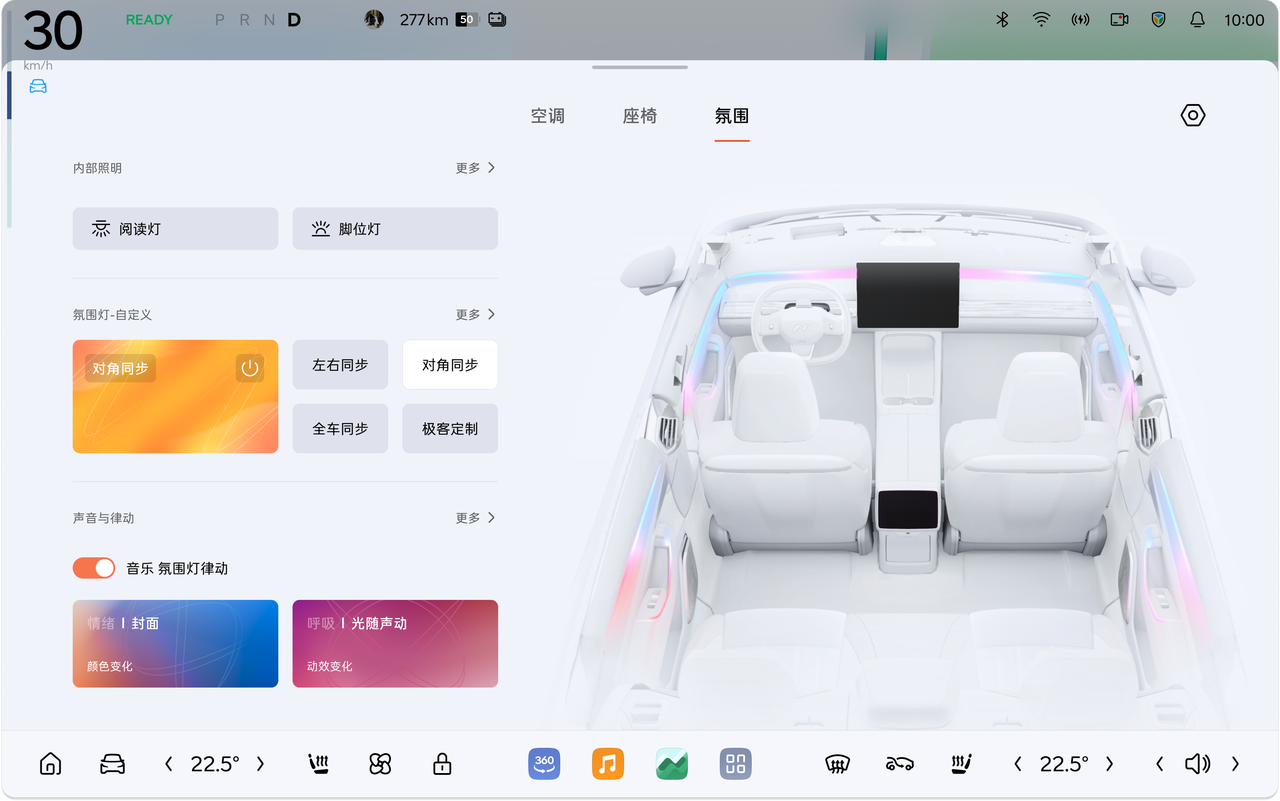Expand 更多 for 声音与律动
This screenshot has width=1280, height=801.
(x=476, y=518)
